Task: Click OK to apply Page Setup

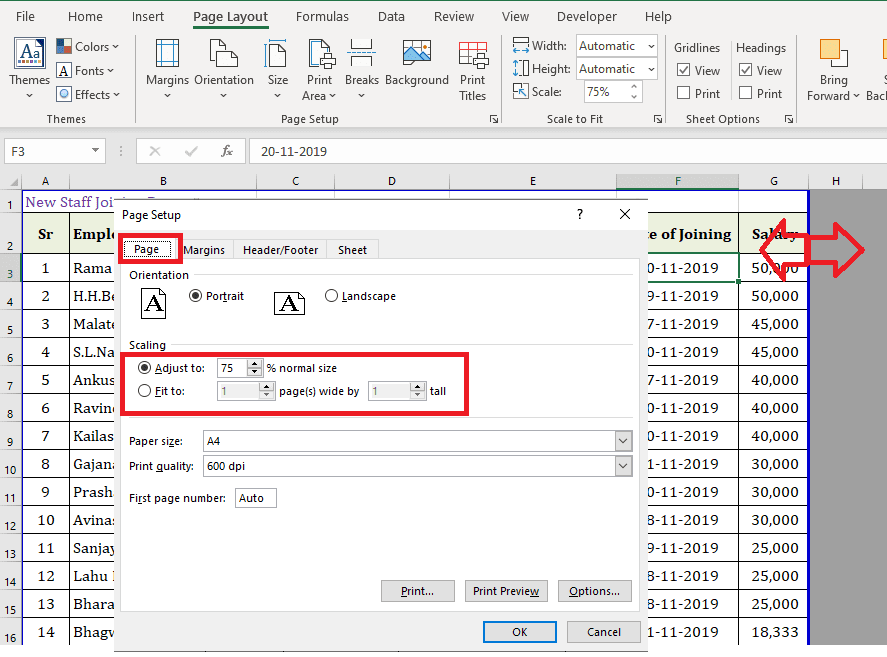Action: point(519,632)
